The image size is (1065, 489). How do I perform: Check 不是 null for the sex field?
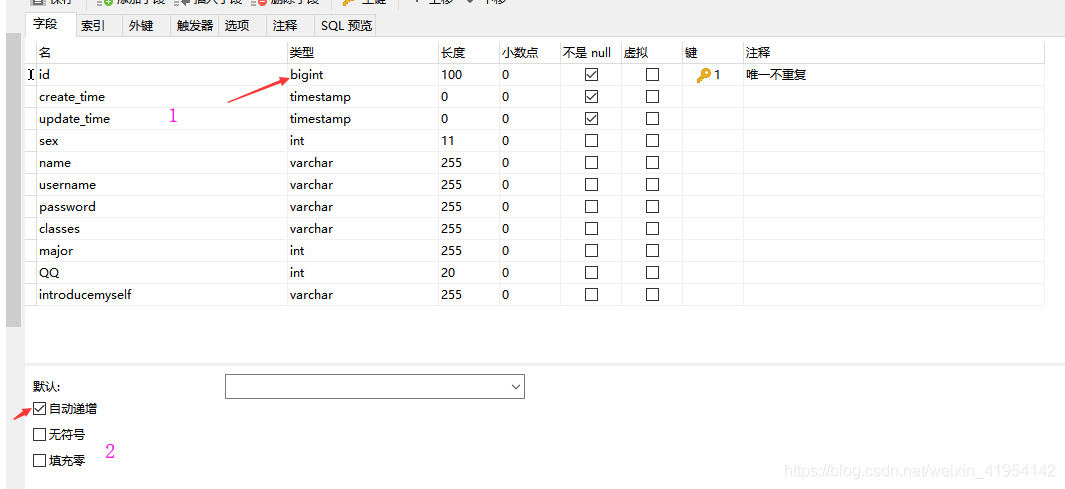[591, 141]
